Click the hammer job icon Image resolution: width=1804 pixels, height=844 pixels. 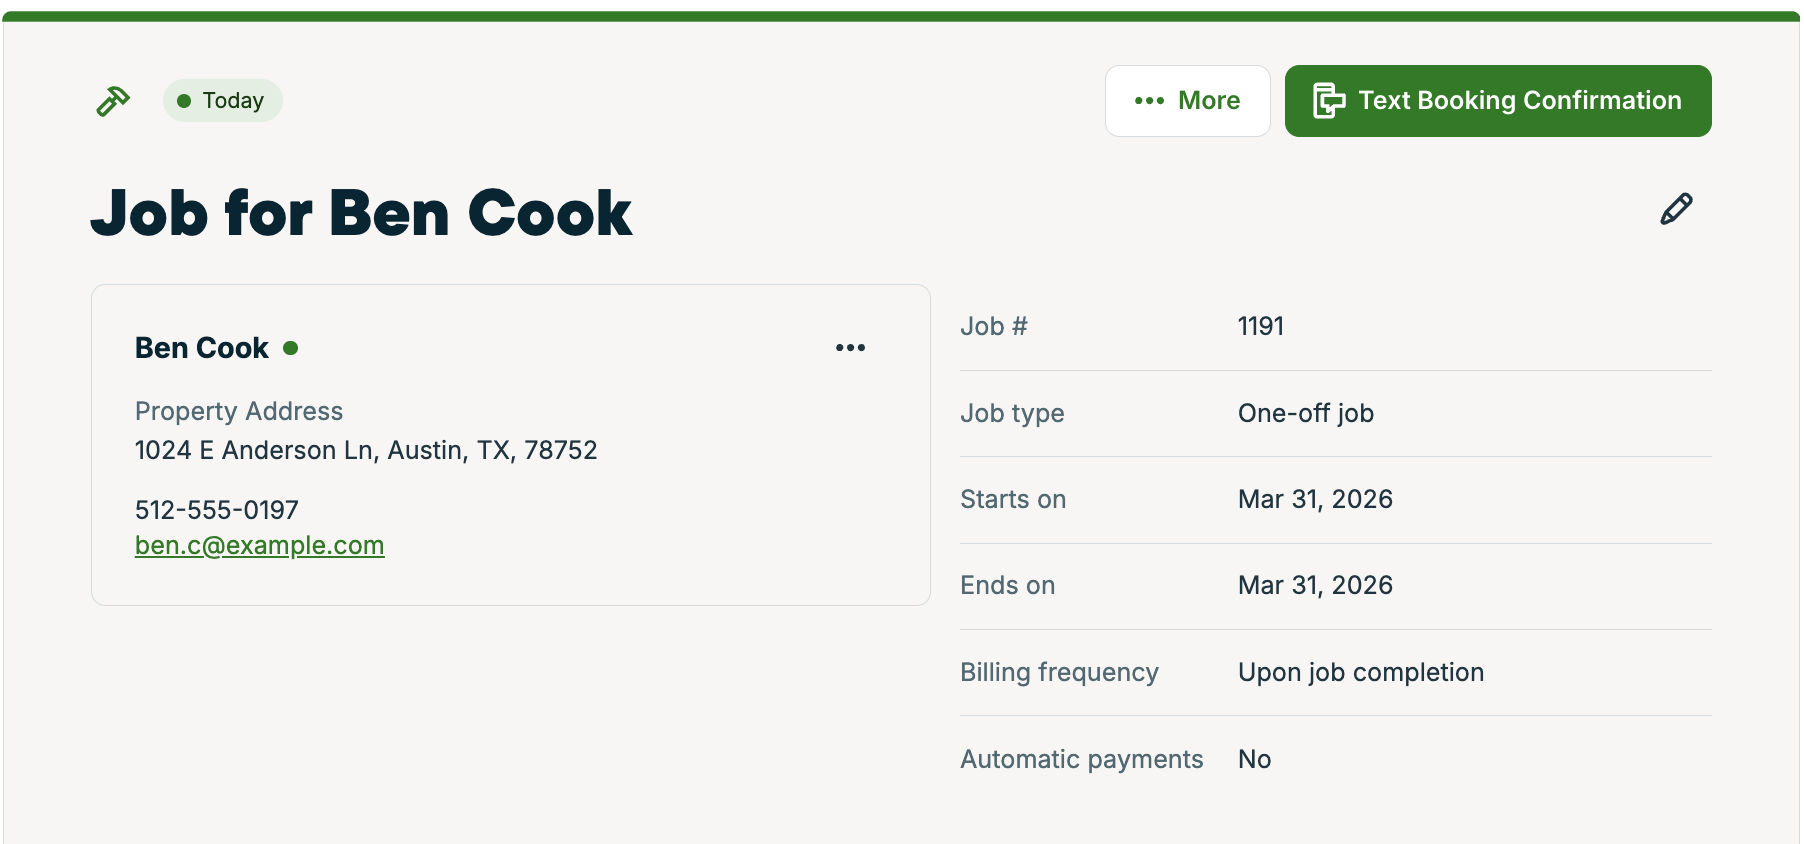(x=113, y=101)
